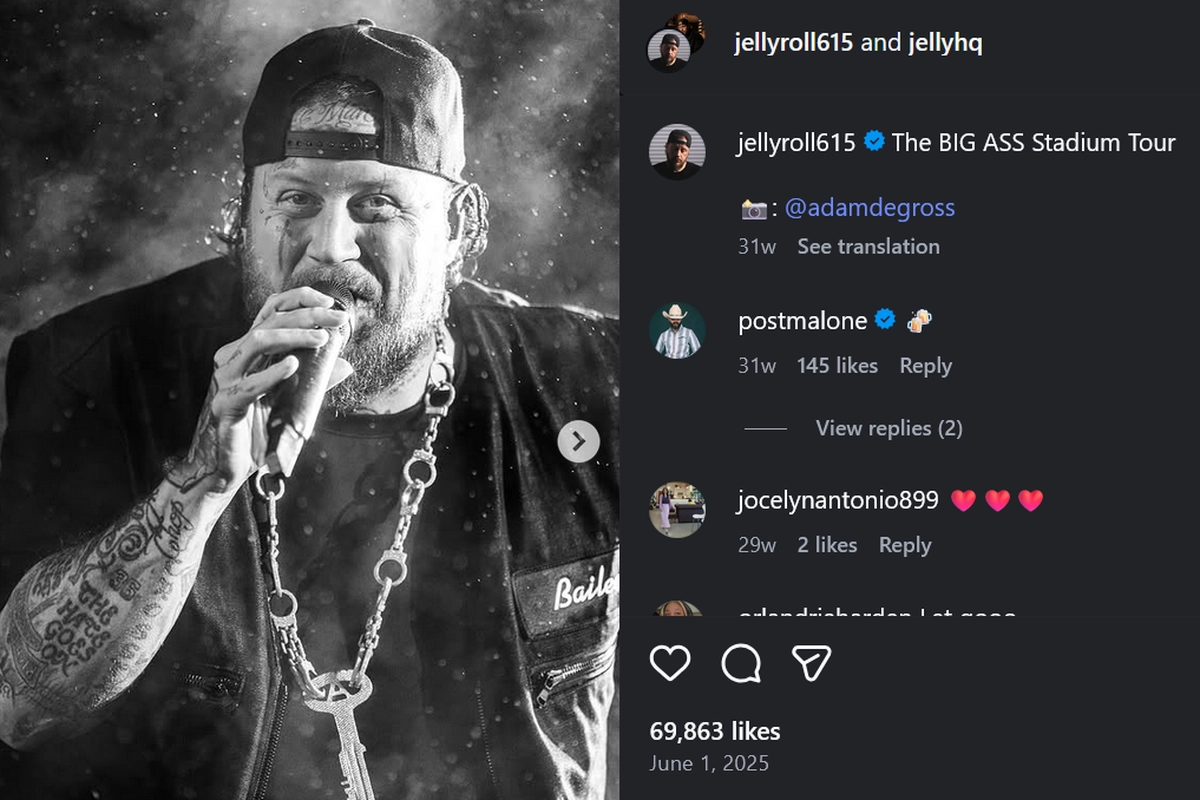1200x800 pixels.
Task: Click postmalone's verified checkmark icon
Action: pyautogui.click(x=882, y=321)
